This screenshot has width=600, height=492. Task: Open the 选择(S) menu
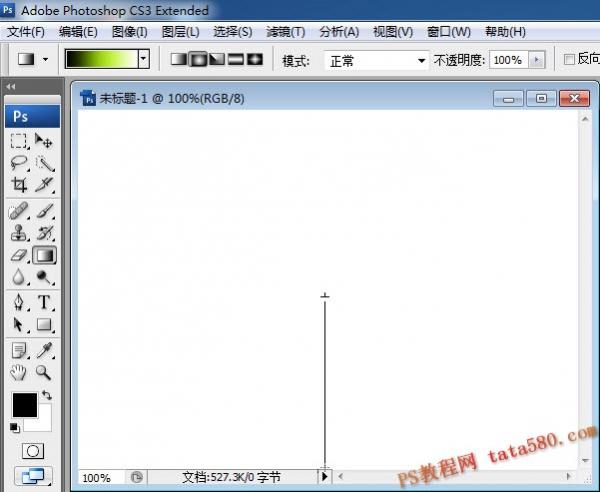233,32
